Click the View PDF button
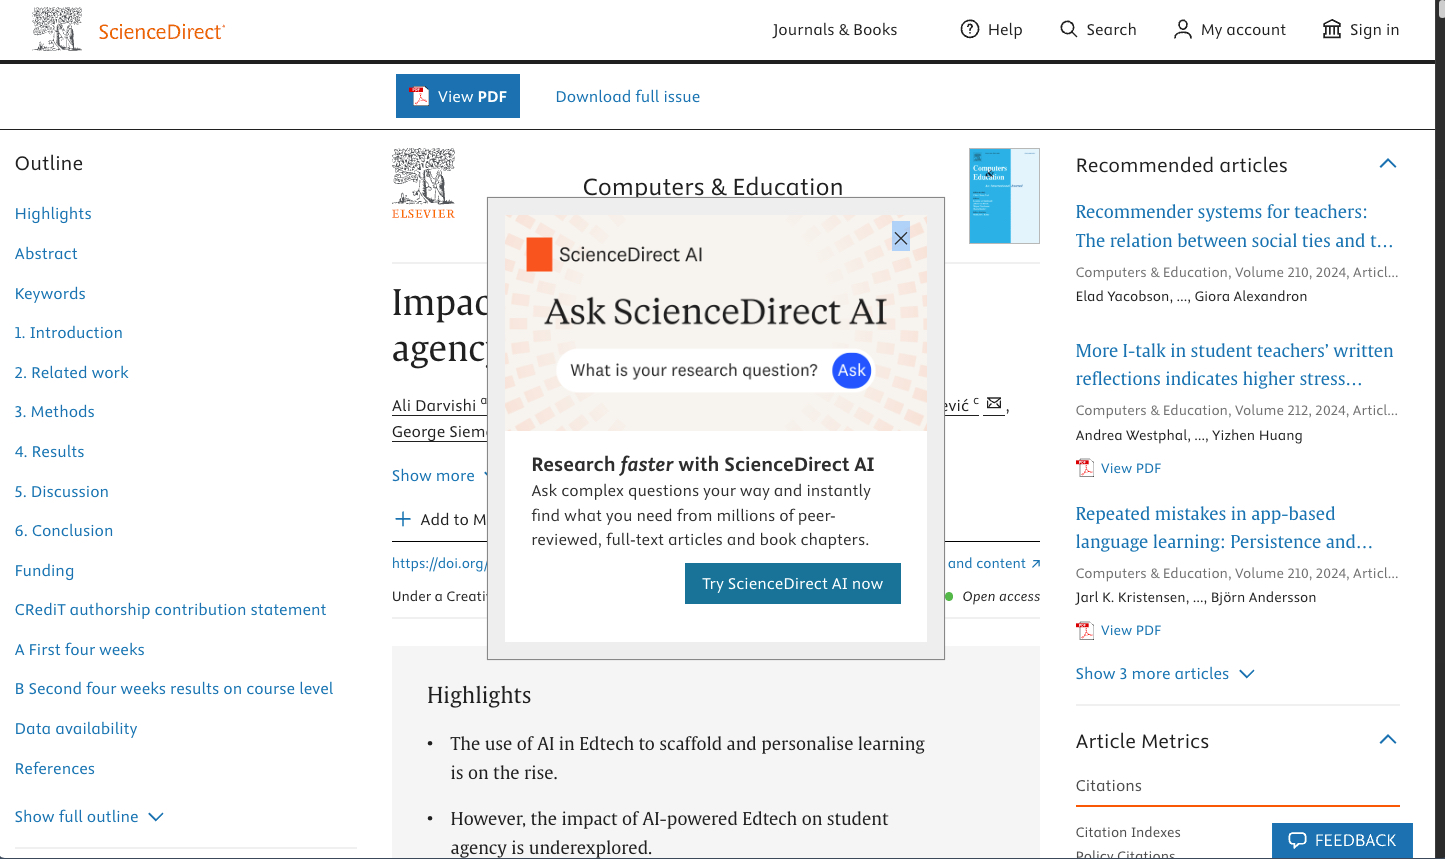 pyautogui.click(x=458, y=96)
